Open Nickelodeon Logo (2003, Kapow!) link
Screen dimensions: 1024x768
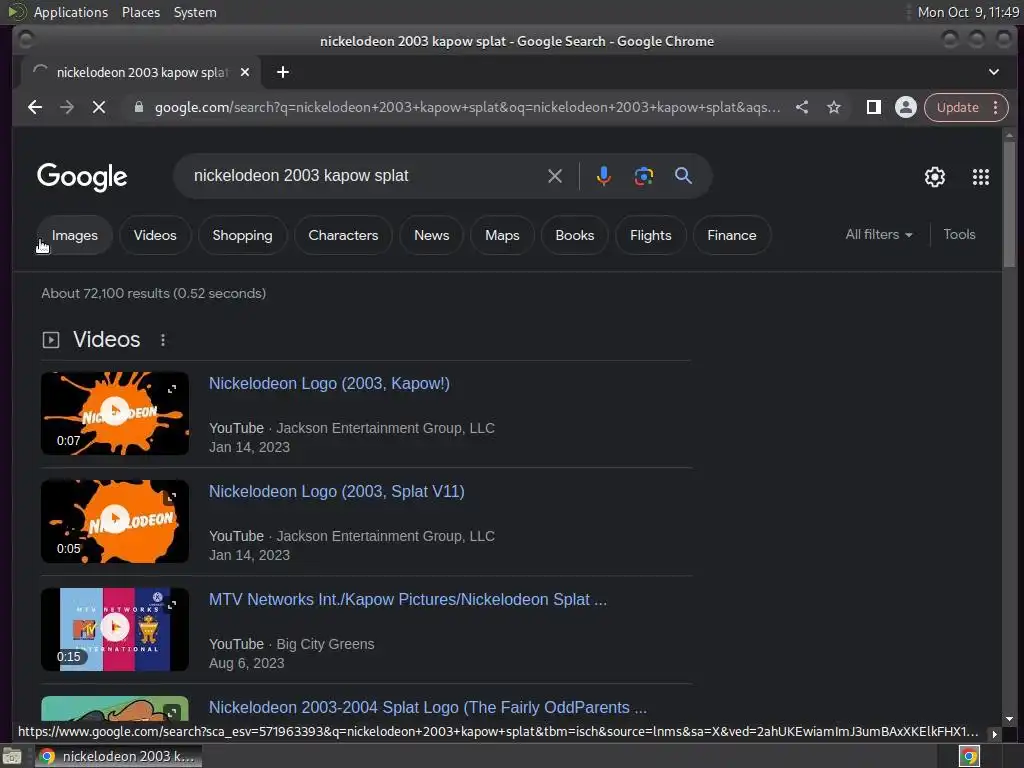pyautogui.click(x=329, y=383)
